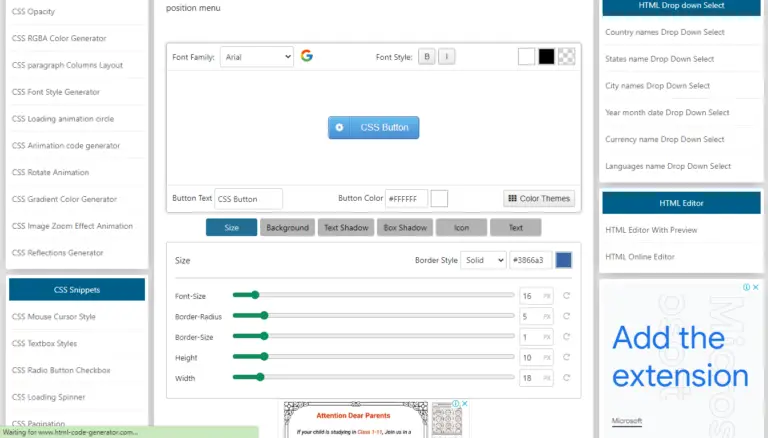Click the reset icon for Border-Size
The image size is (768, 438).
pyautogui.click(x=567, y=337)
